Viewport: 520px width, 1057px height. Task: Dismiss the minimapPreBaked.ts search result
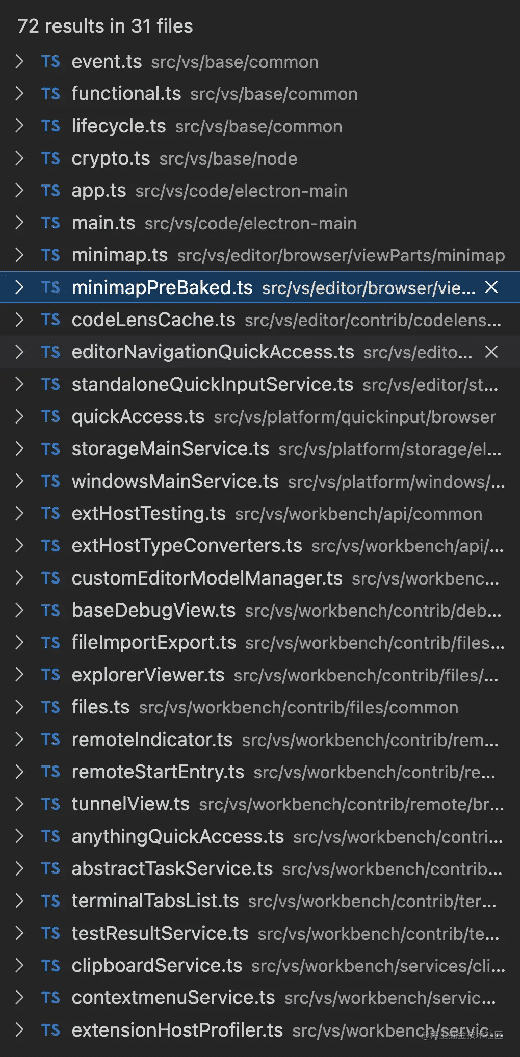click(x=492, y=288)
